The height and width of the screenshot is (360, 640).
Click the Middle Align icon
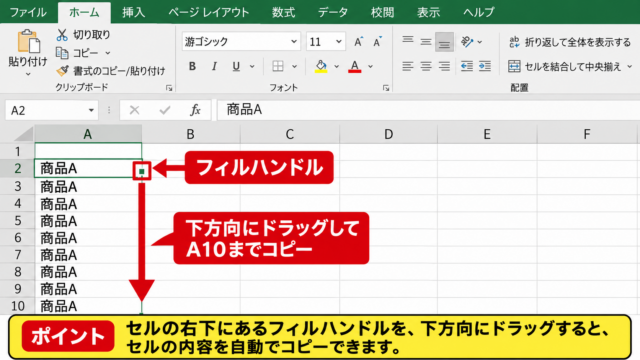[x=426, y=42]
